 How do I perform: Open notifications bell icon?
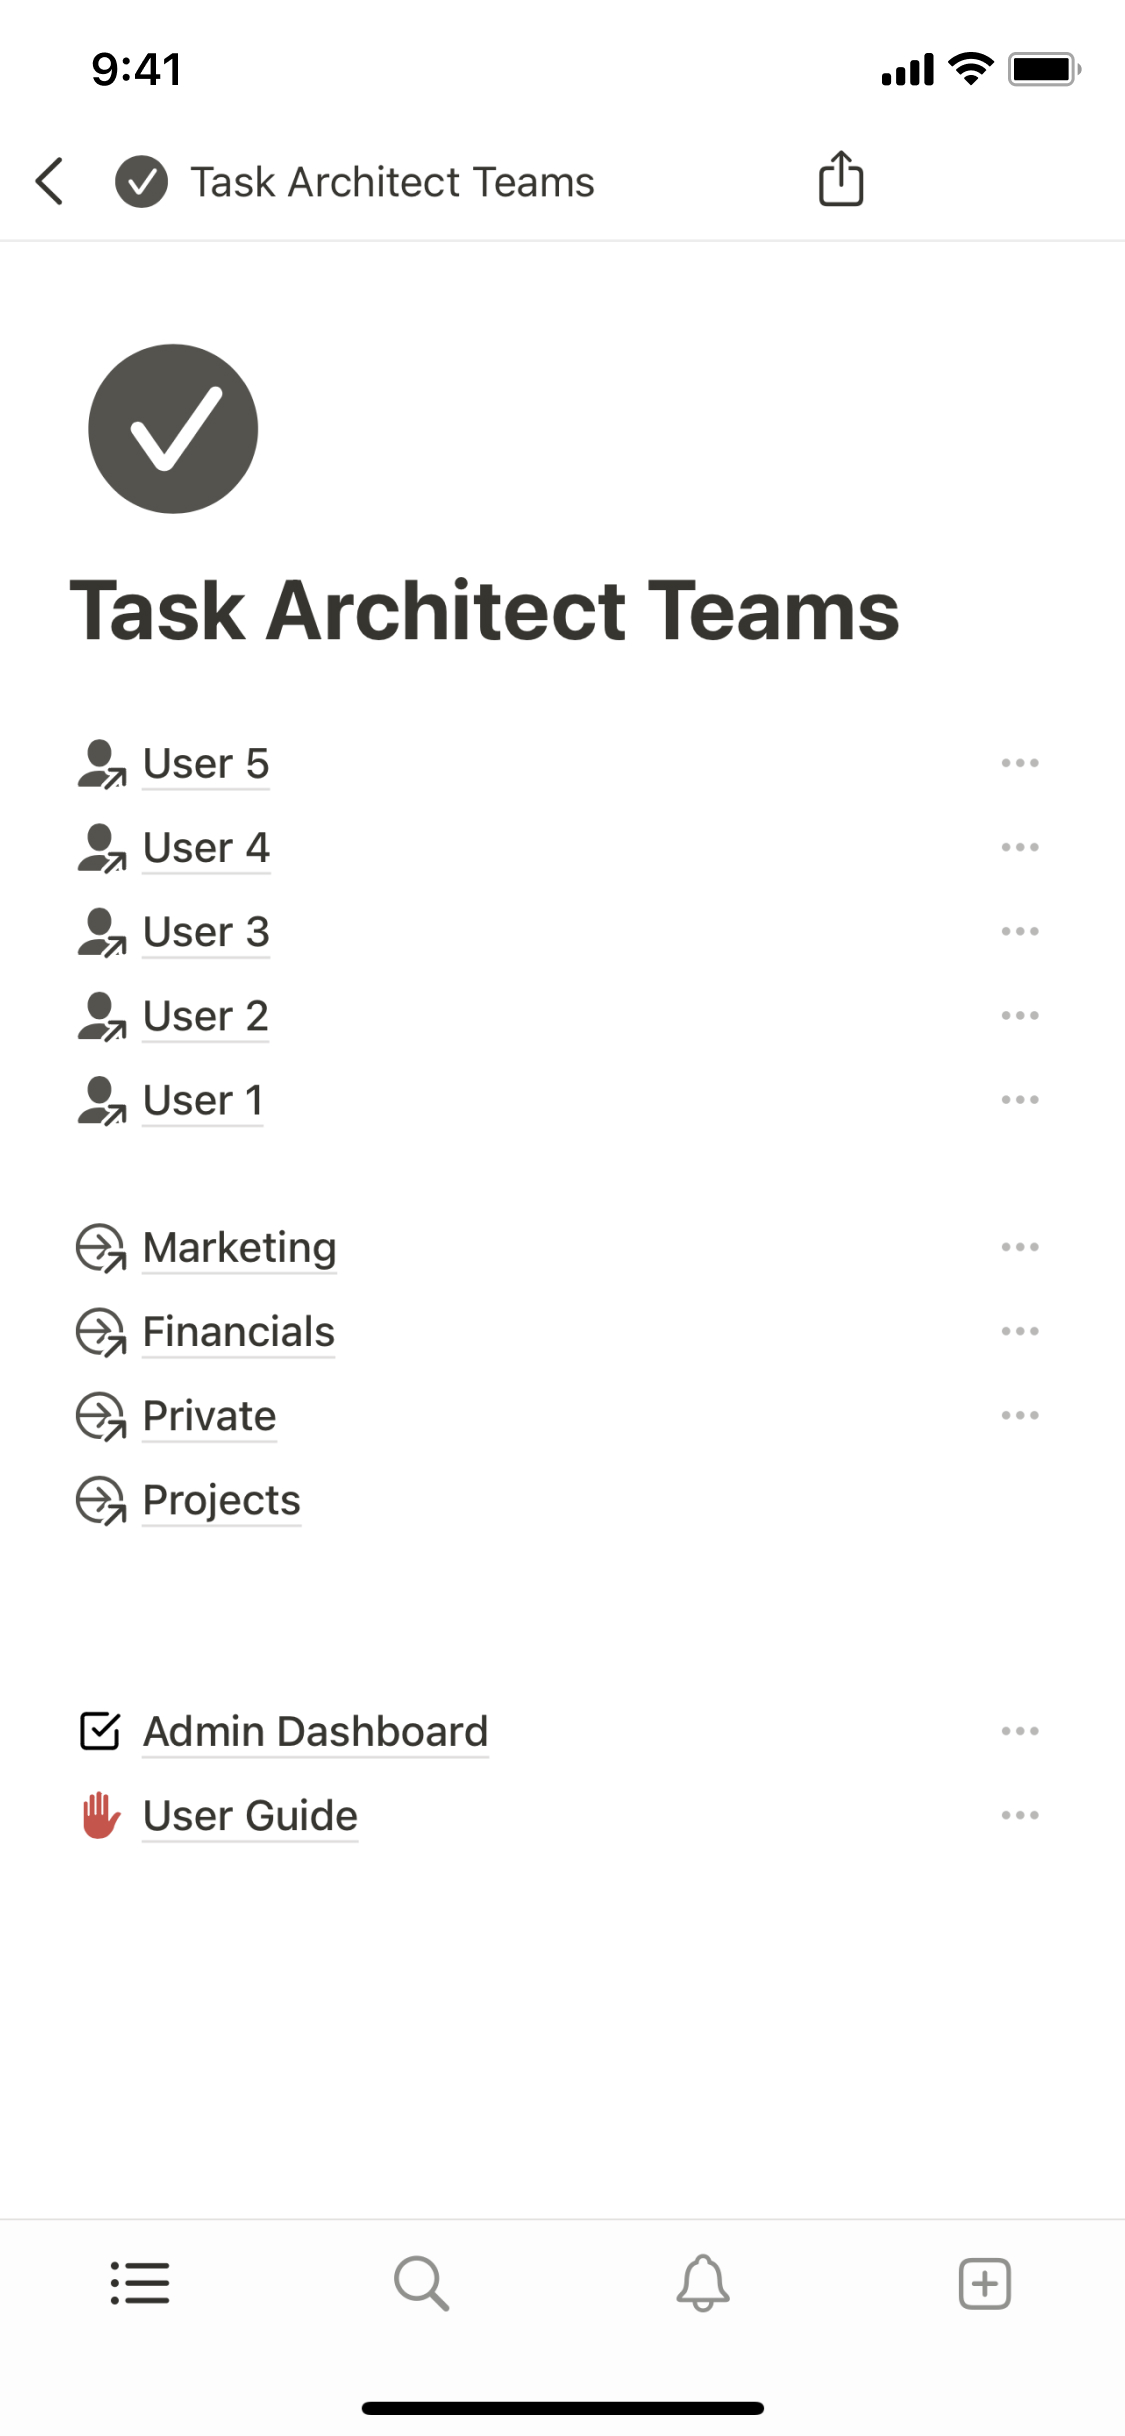(x=703, y=2283)
